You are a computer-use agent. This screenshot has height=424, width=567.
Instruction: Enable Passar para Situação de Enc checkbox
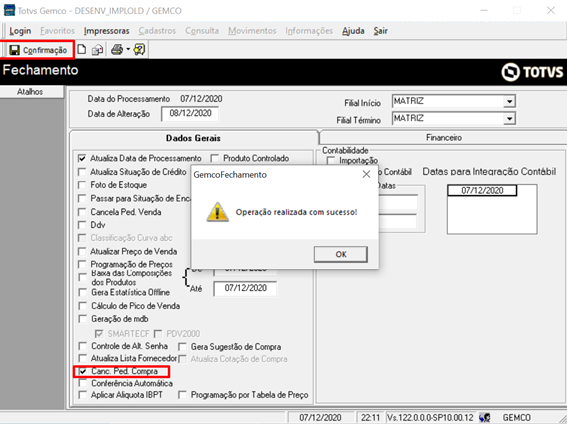82,198
